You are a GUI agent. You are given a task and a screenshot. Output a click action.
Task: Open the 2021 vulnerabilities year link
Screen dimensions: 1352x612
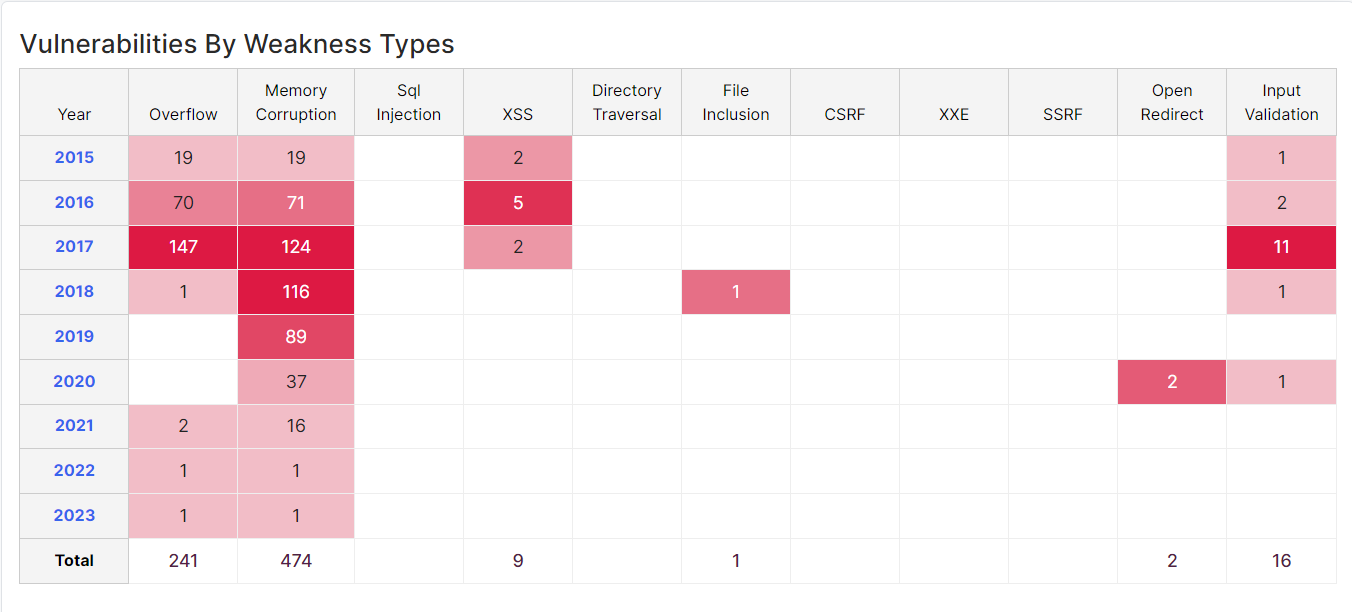pos(73,426)
